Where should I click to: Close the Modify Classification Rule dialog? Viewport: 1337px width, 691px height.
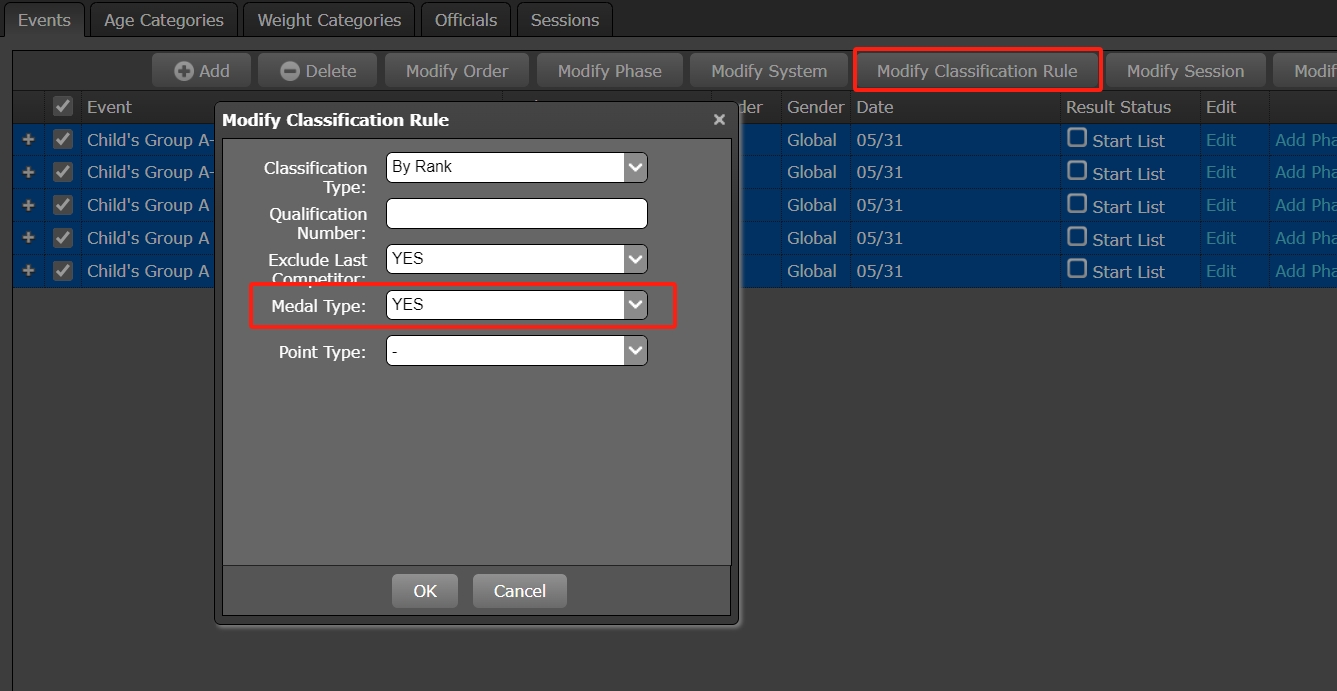tap(719, 120)
